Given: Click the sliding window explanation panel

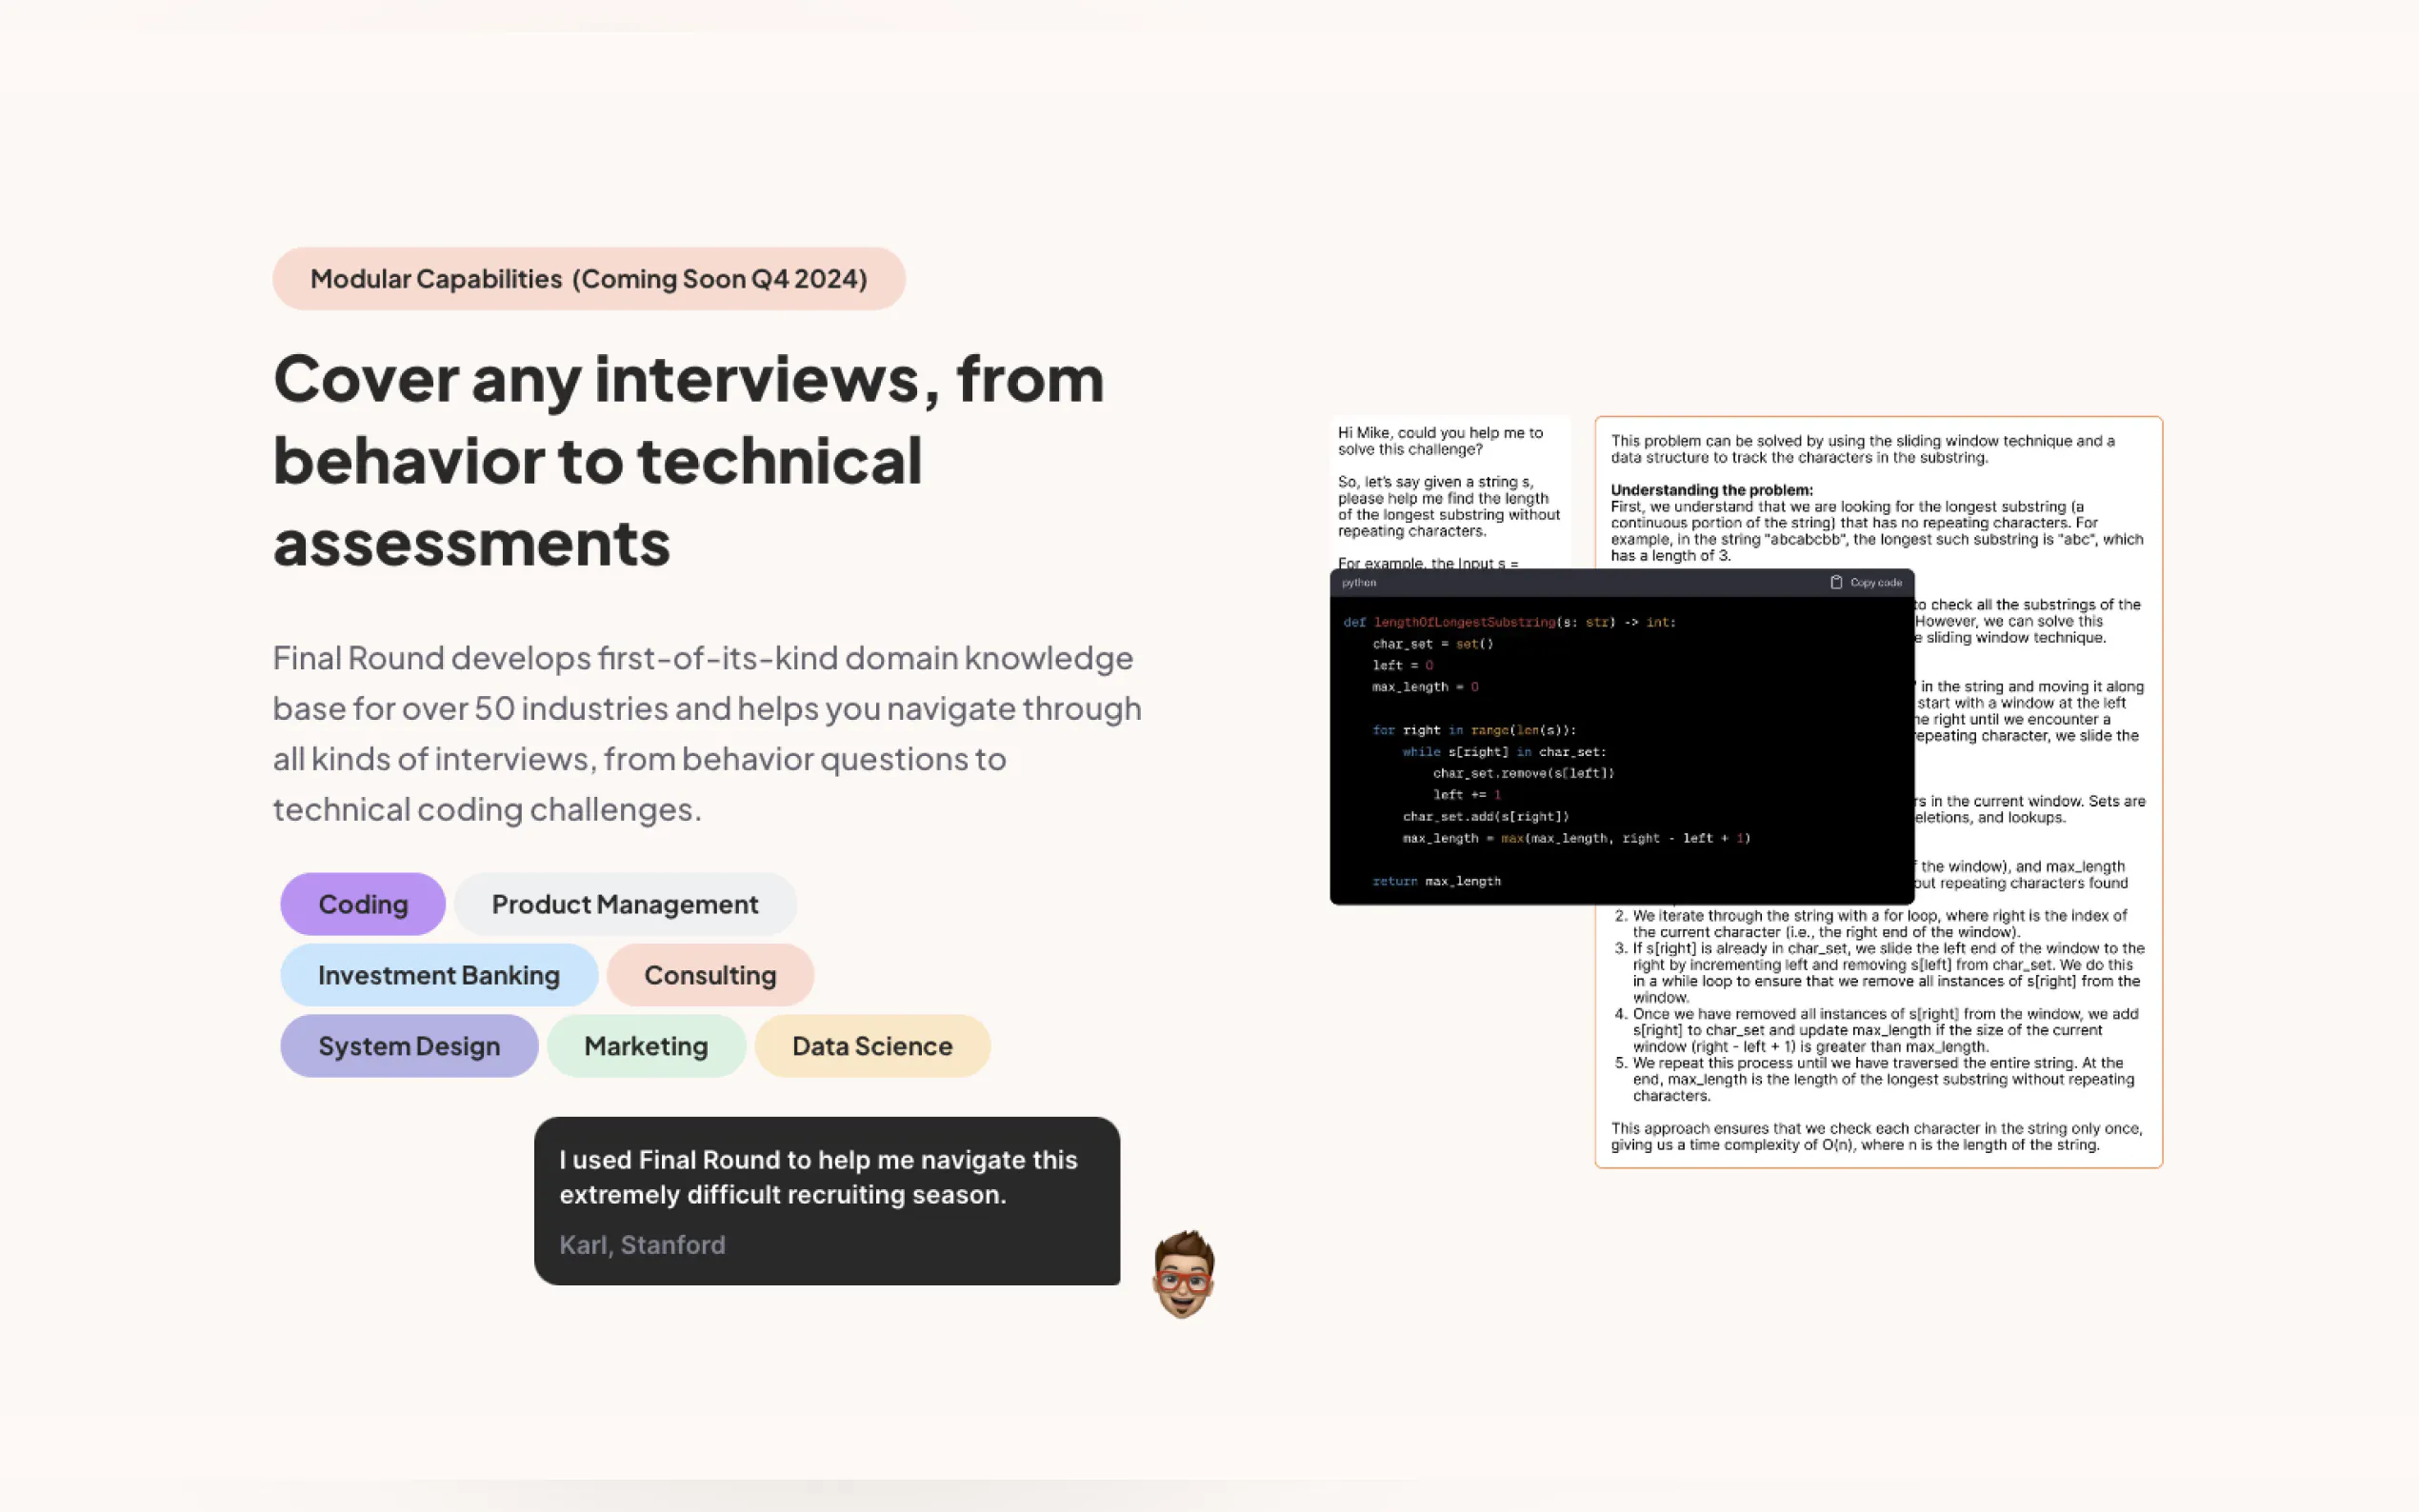Looking at the screenshot, I should pos(1879,792).
